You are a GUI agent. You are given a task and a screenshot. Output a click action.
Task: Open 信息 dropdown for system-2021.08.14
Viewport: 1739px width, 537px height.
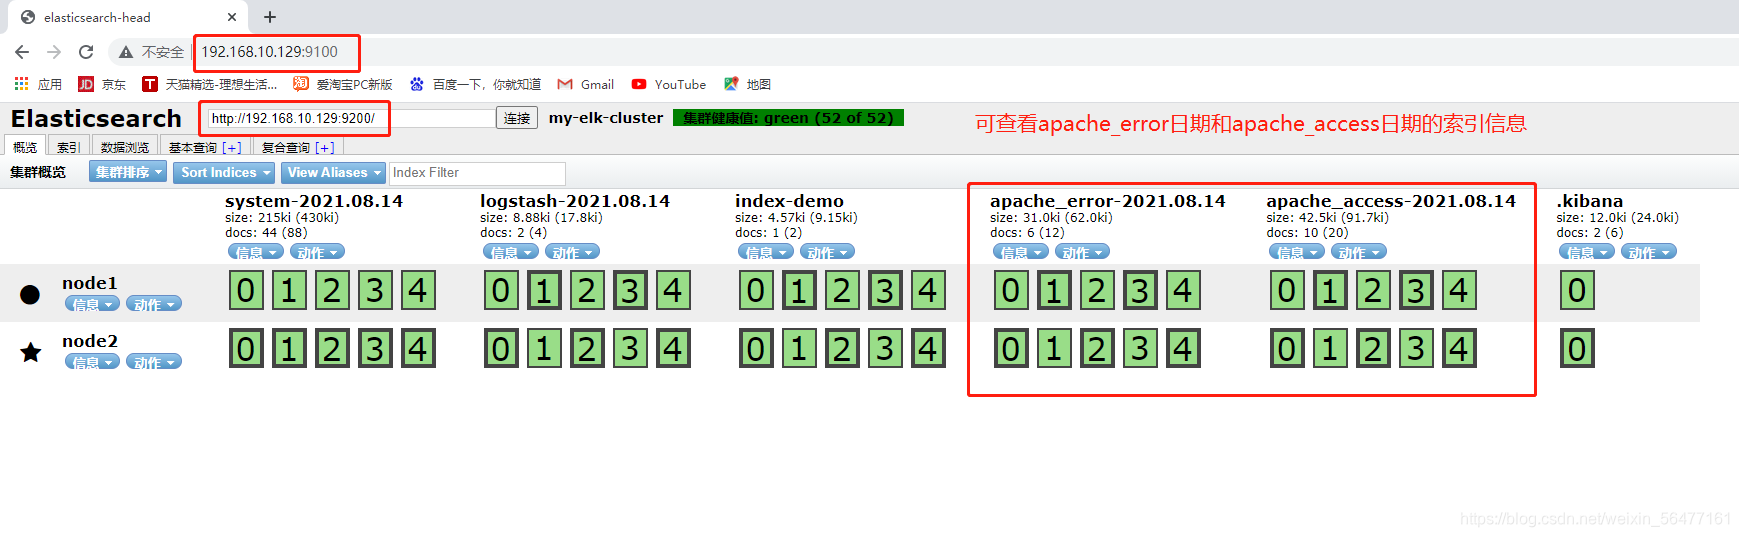(256, 252)
